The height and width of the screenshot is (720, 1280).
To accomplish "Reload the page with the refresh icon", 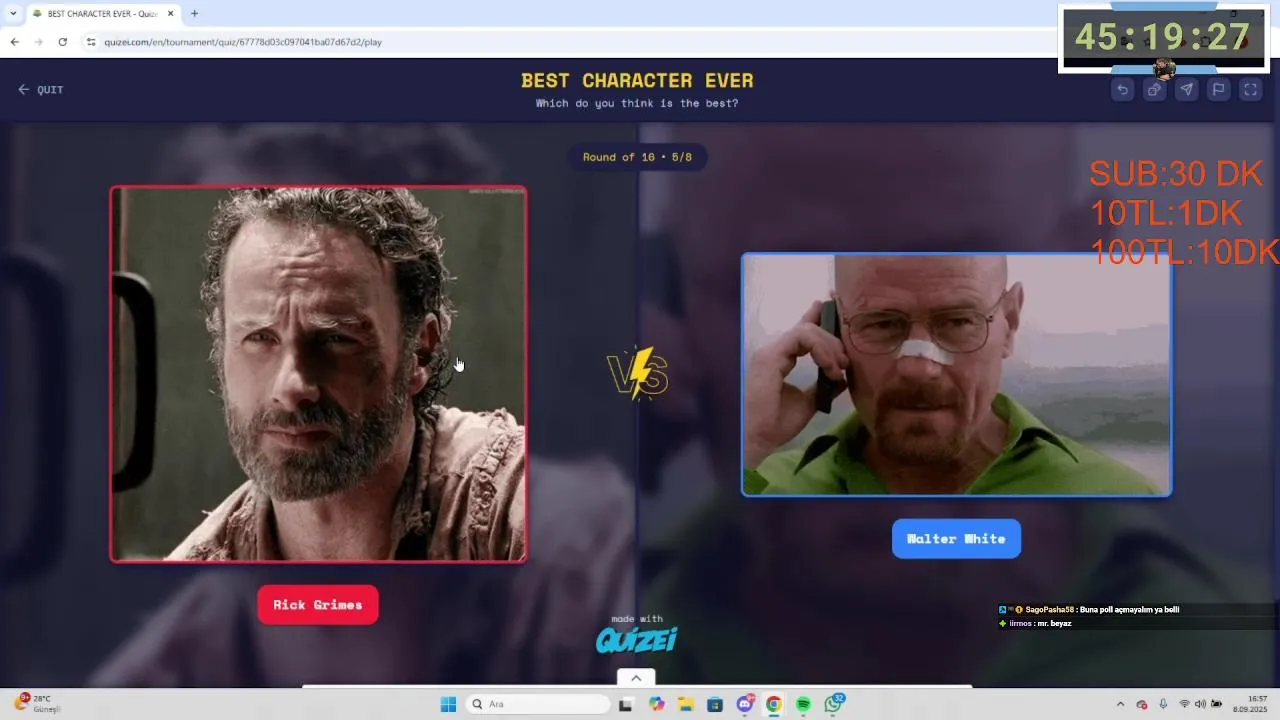I will [62, 42].
